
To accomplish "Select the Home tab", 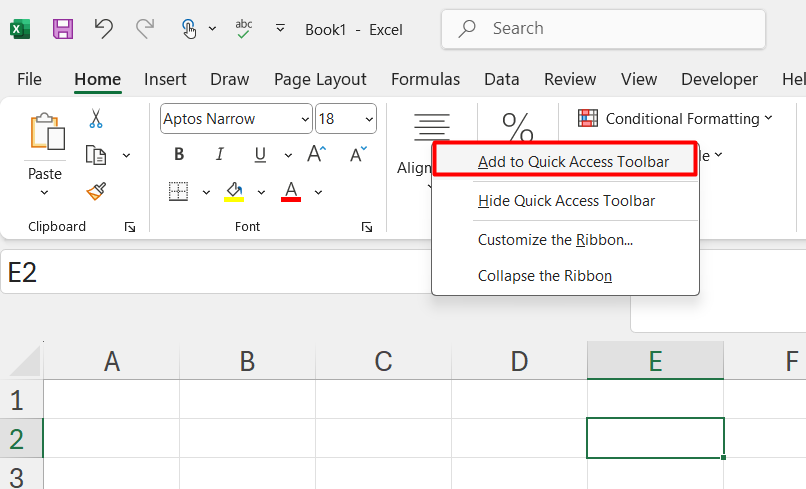I will (x=98, y=79).
